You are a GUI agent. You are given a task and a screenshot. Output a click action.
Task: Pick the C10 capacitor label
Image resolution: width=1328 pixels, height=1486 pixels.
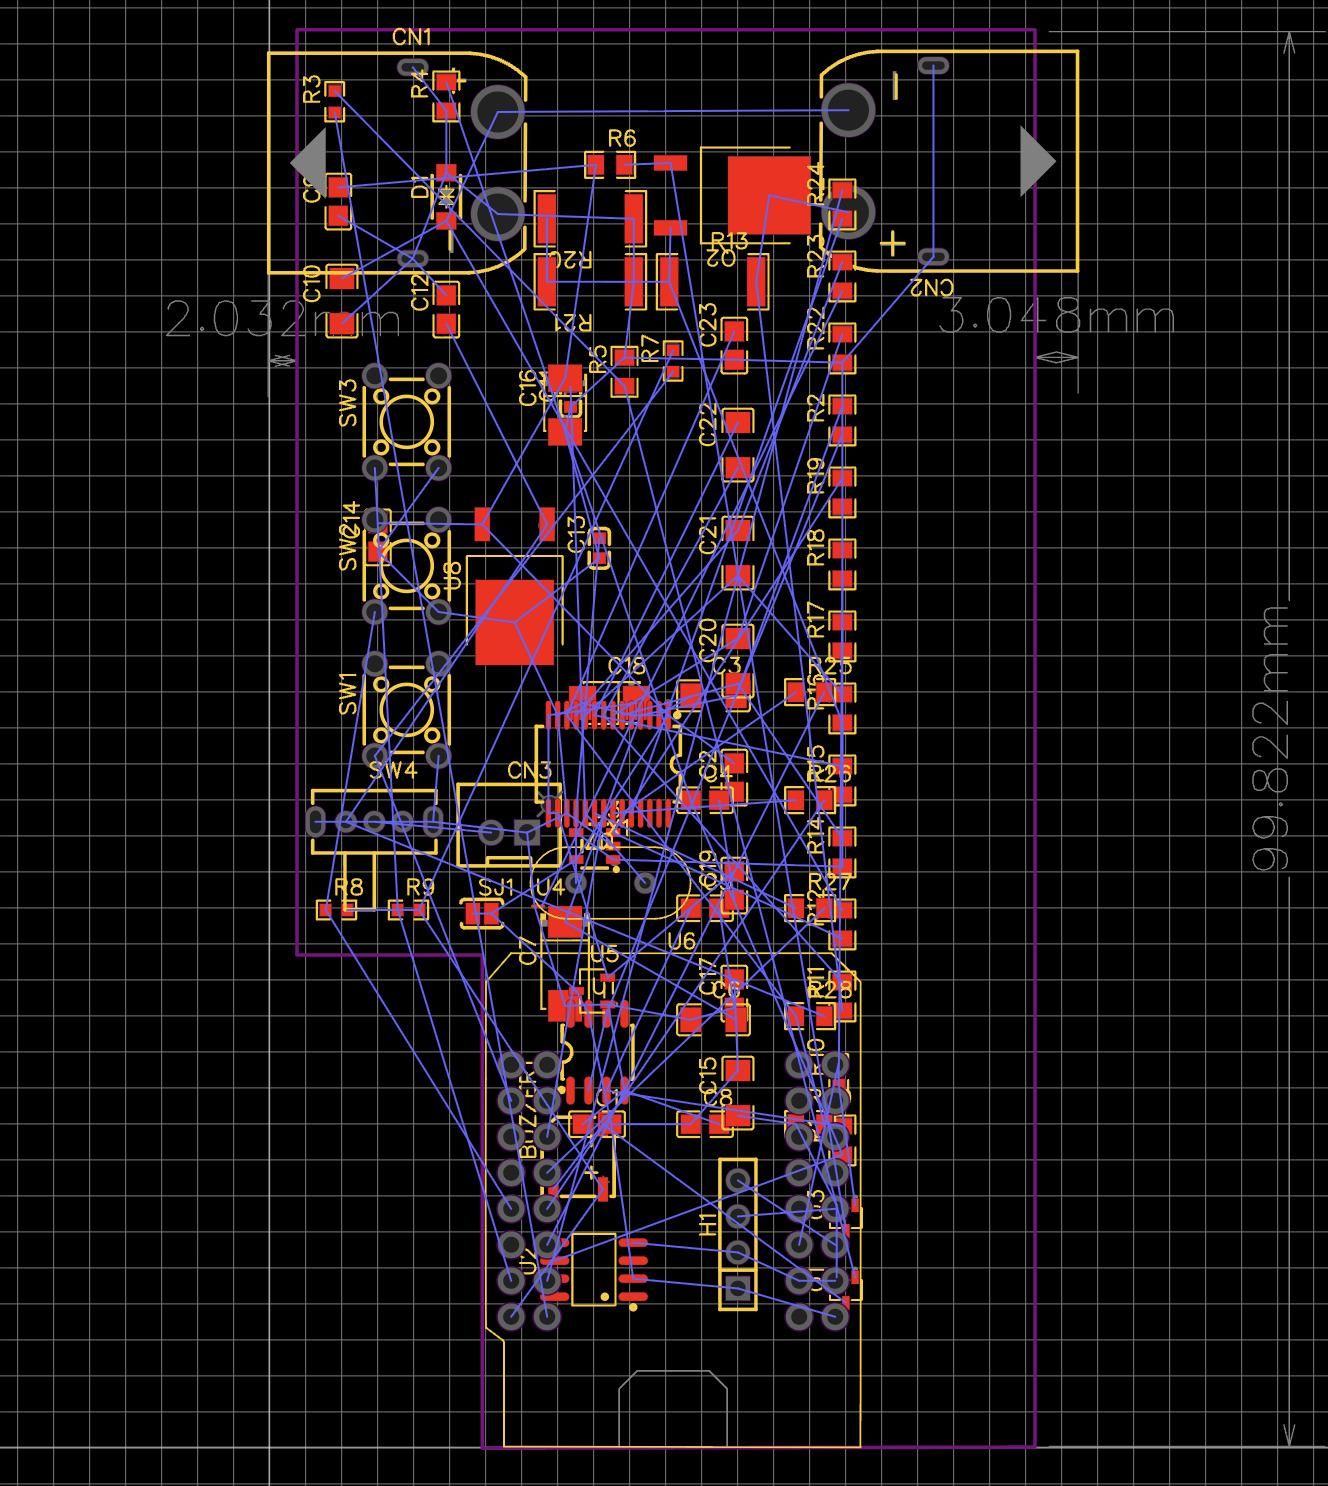[x=312, y=283]
